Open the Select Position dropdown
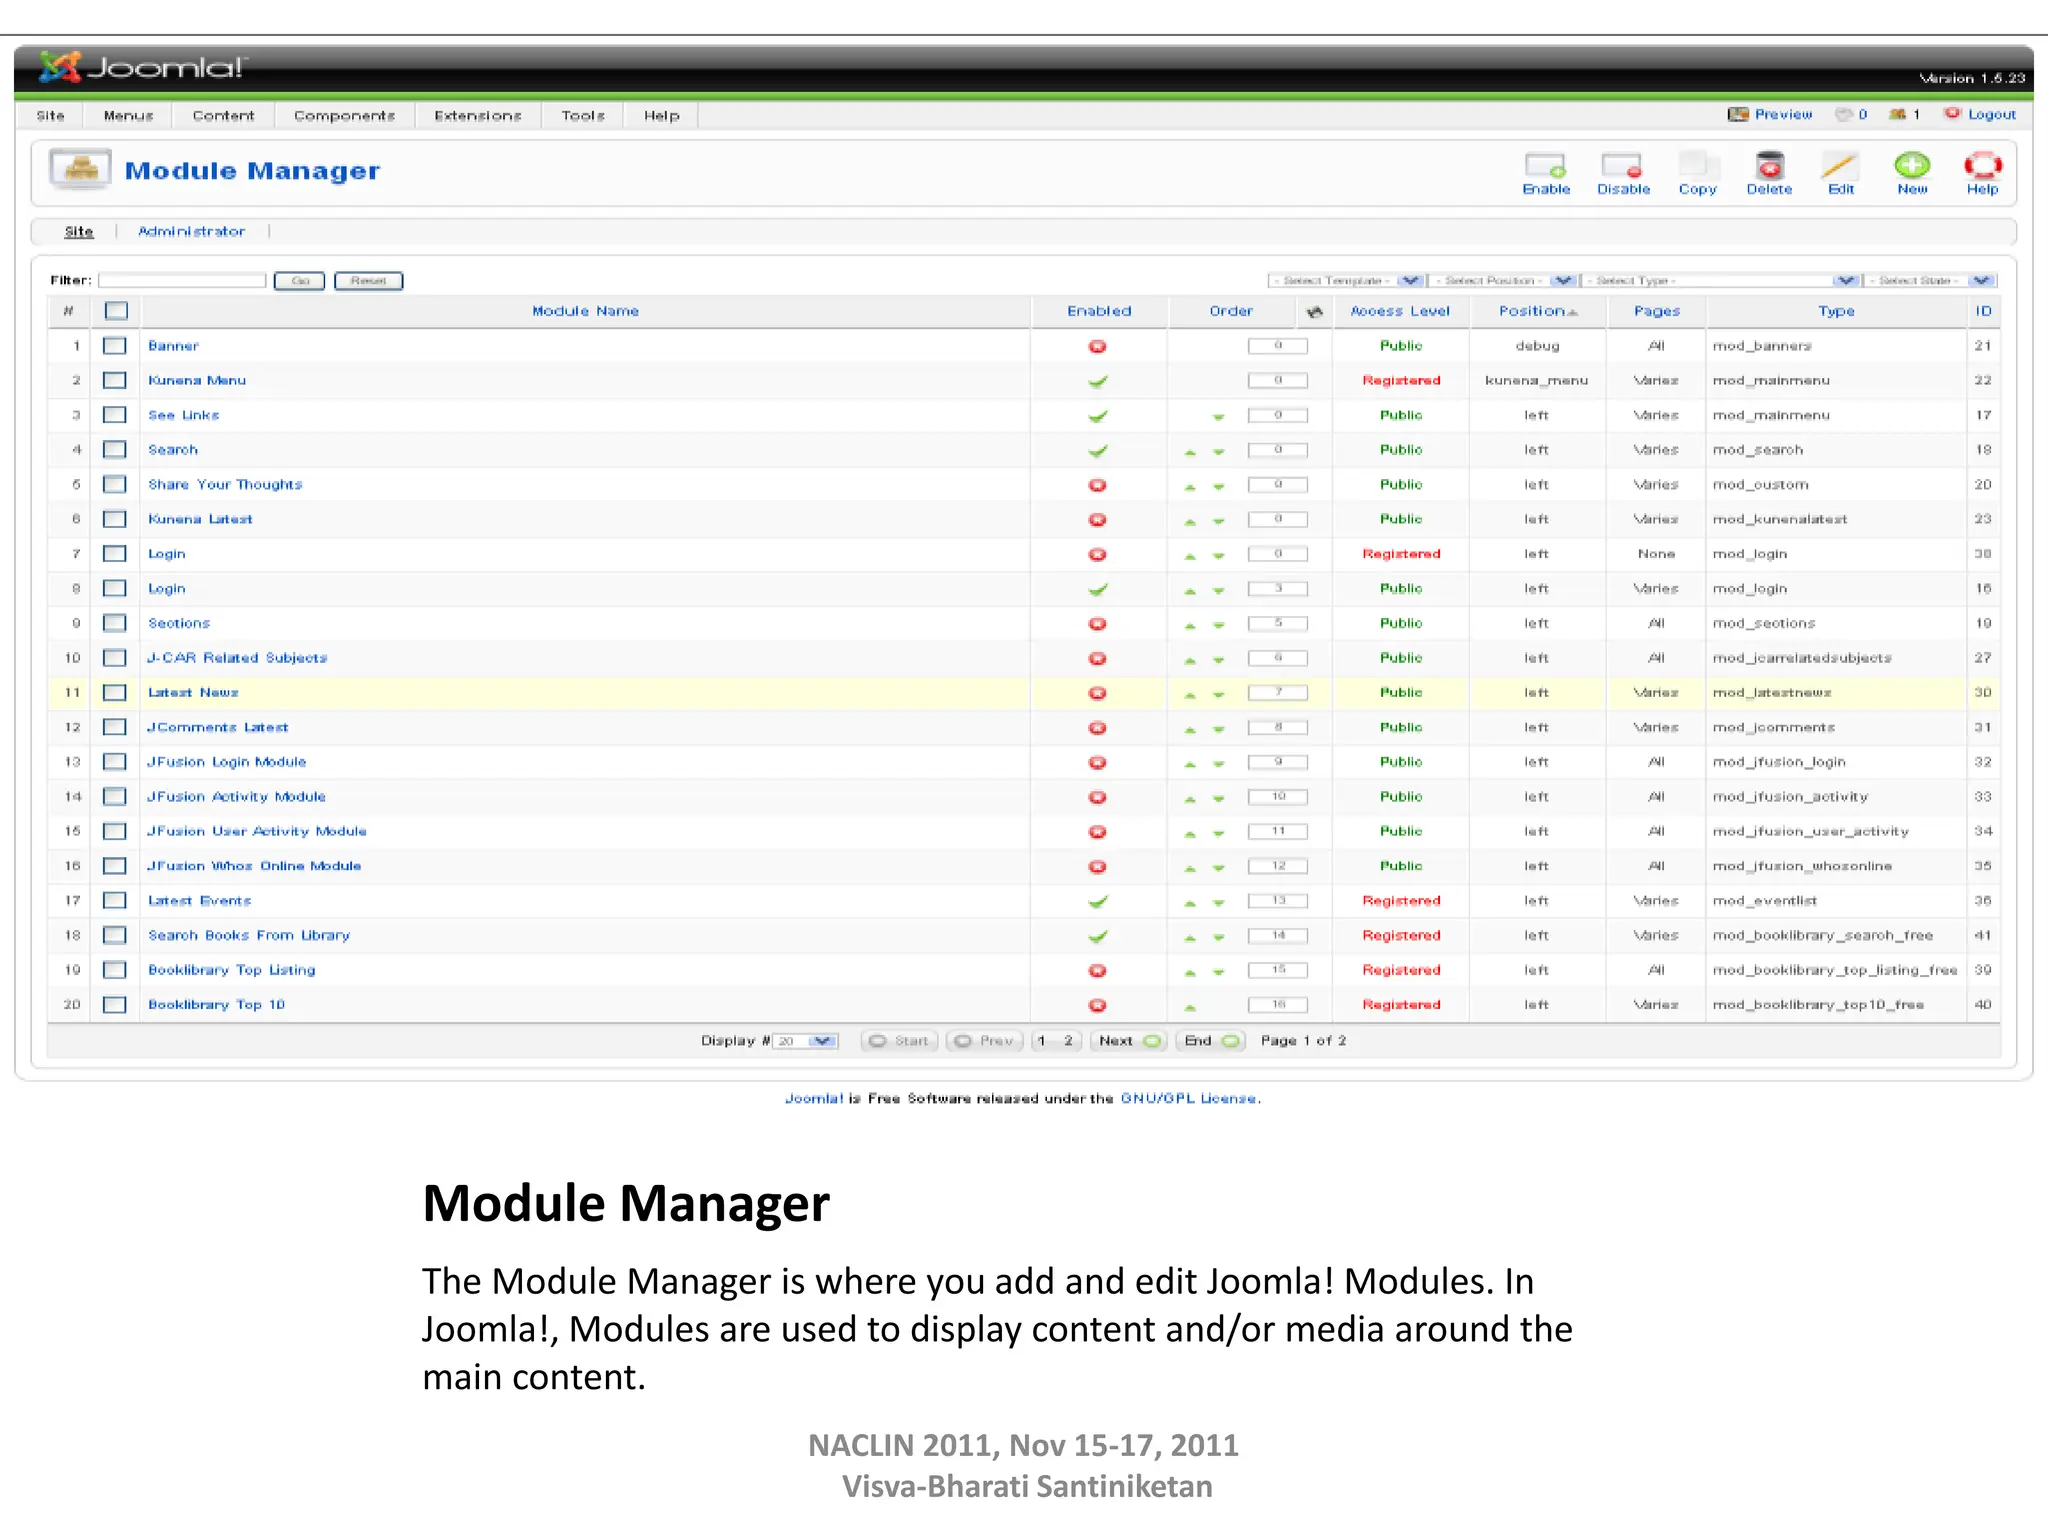This screenshot has width=2048, height=1536. tap(1504, 281)
